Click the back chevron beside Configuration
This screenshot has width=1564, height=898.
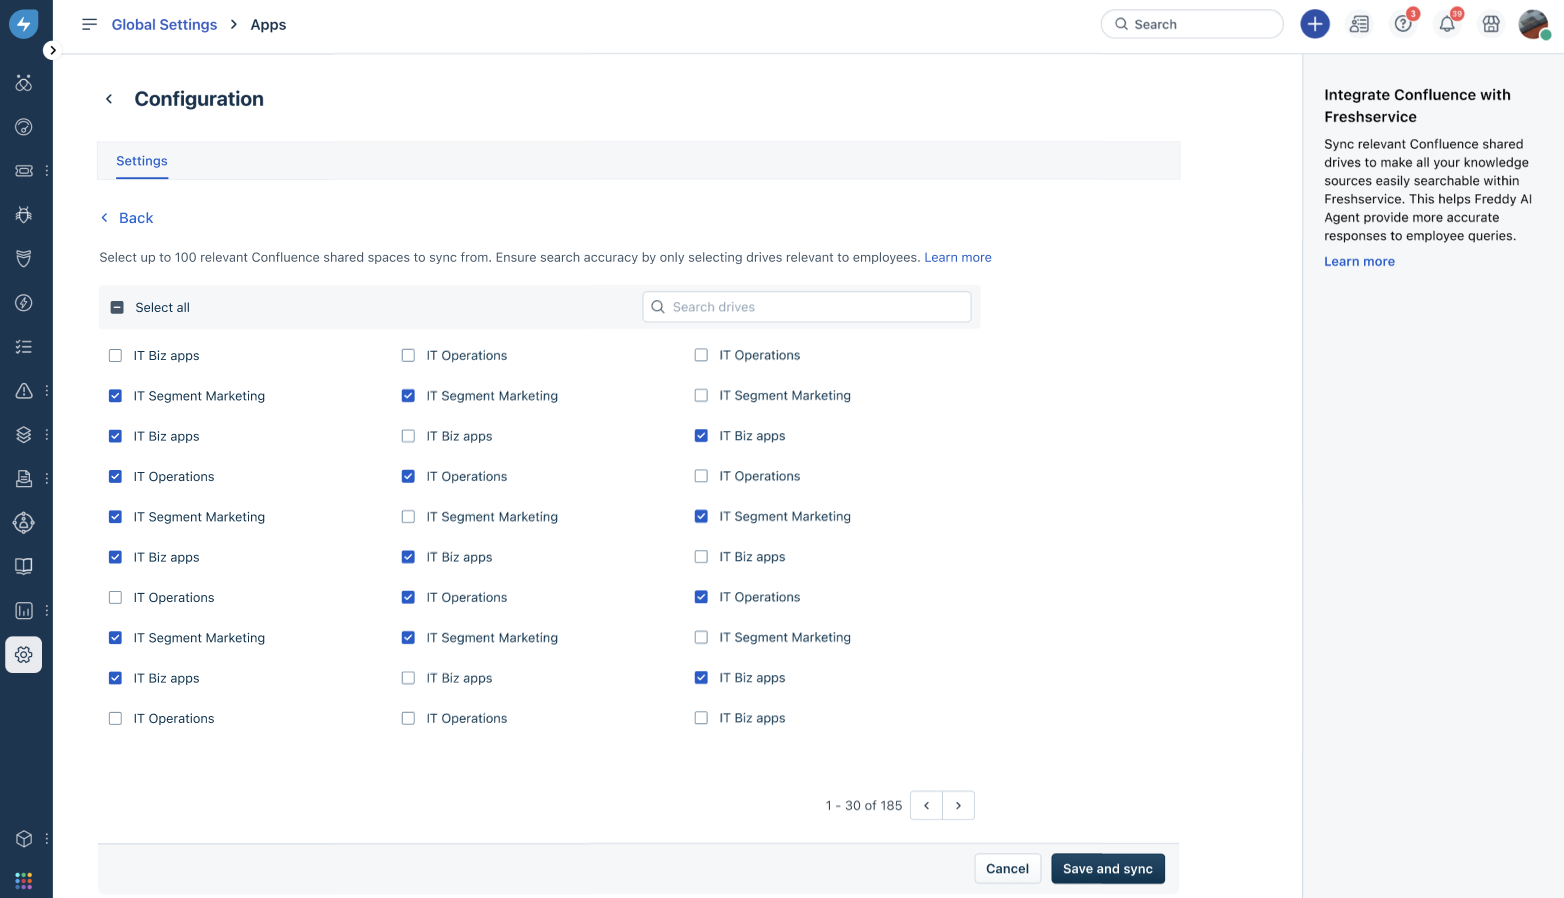[109, 99]
